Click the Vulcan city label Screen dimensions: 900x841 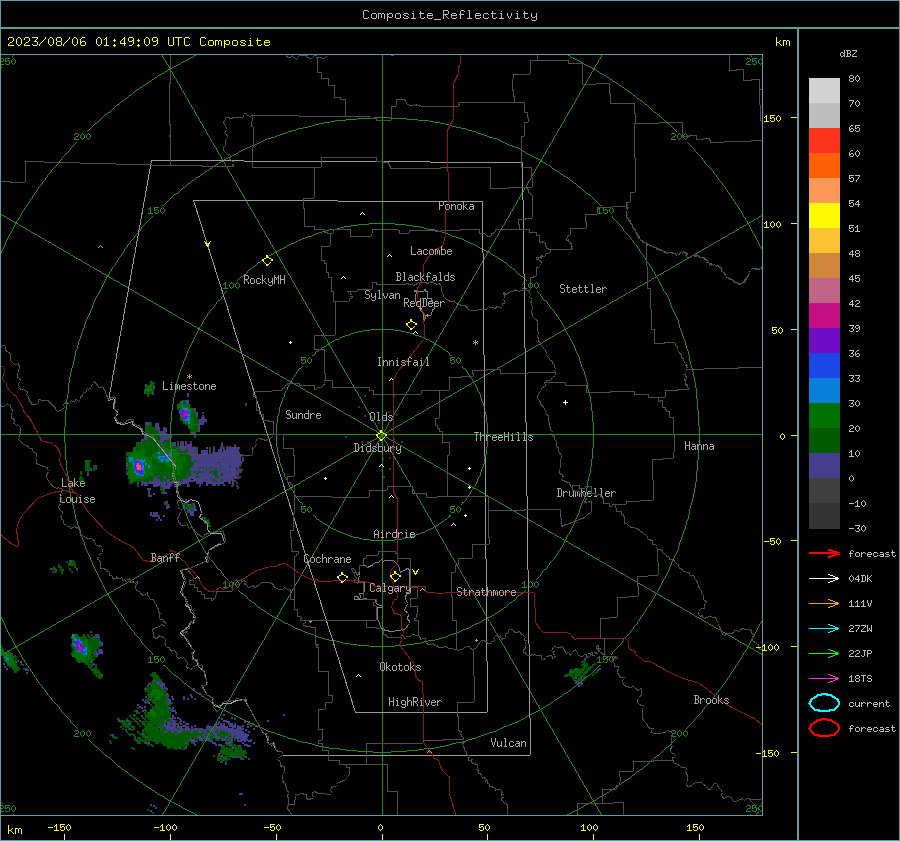pos(508,743)
